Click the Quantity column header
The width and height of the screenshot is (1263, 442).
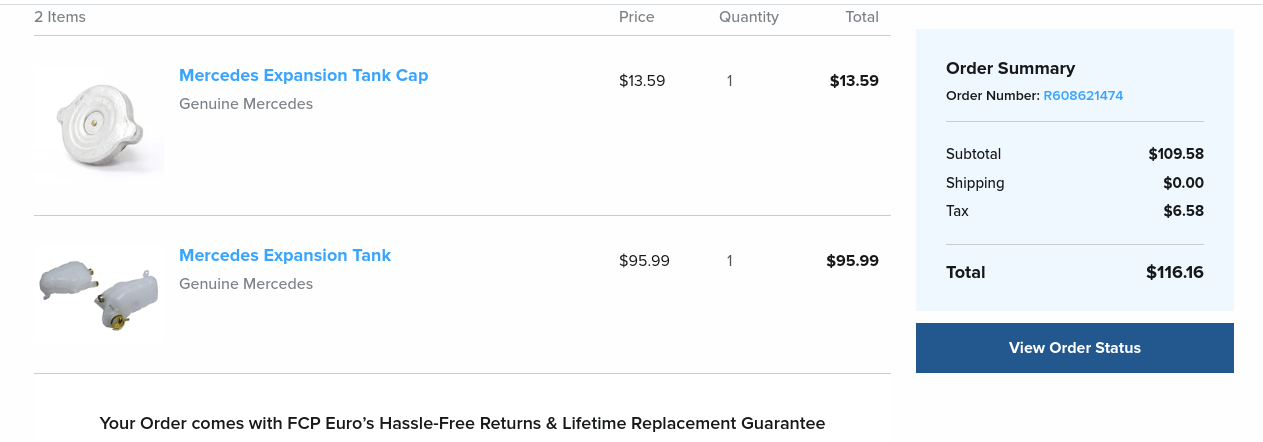coord(748,17)
